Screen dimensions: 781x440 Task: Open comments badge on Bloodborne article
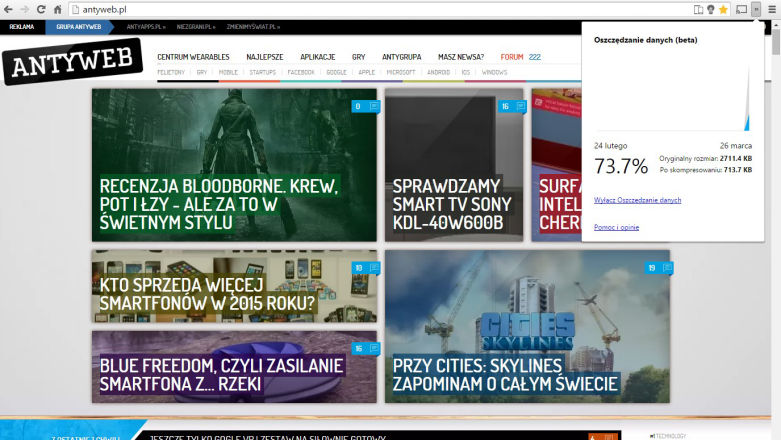point(366,106)
